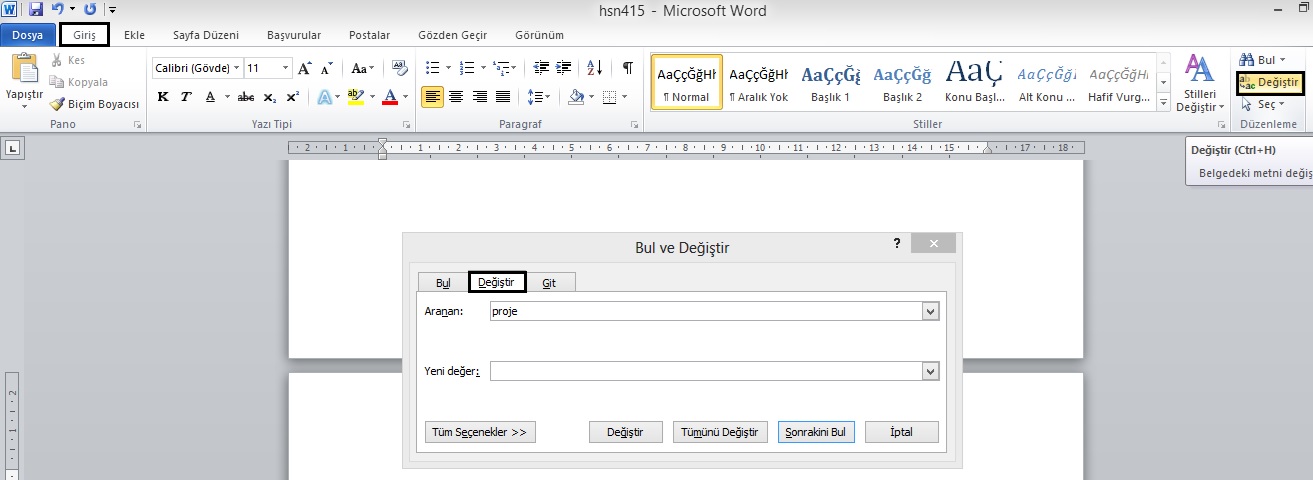Switch to the Git tab in dialog
This screenshot has width=1313, height=480.
549,283
